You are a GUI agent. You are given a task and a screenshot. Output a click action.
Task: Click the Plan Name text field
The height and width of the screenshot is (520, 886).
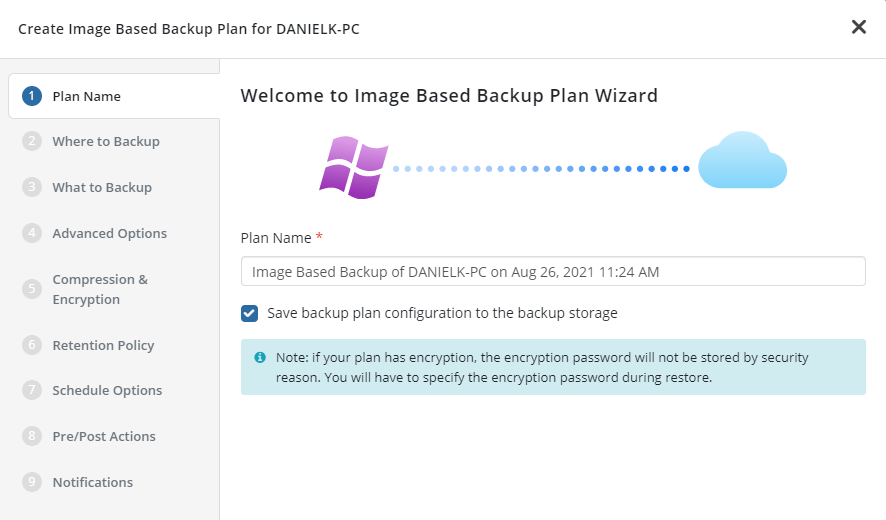point(553,272)
